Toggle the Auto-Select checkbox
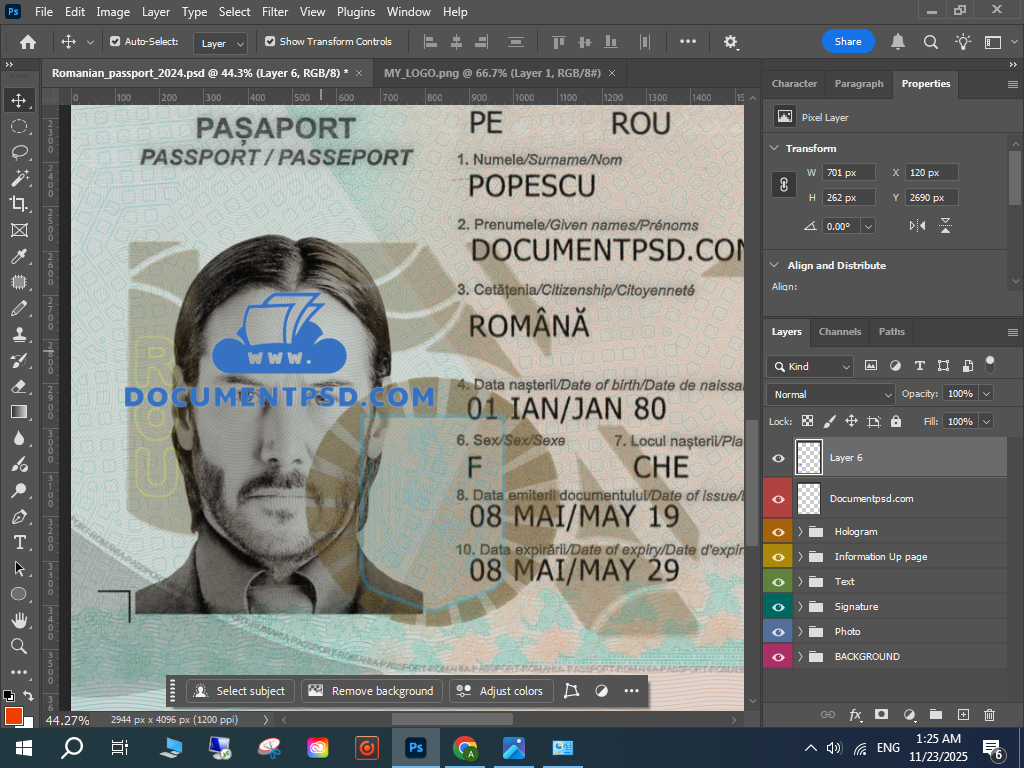1024x768 pixels. click(x=115, y=42)
